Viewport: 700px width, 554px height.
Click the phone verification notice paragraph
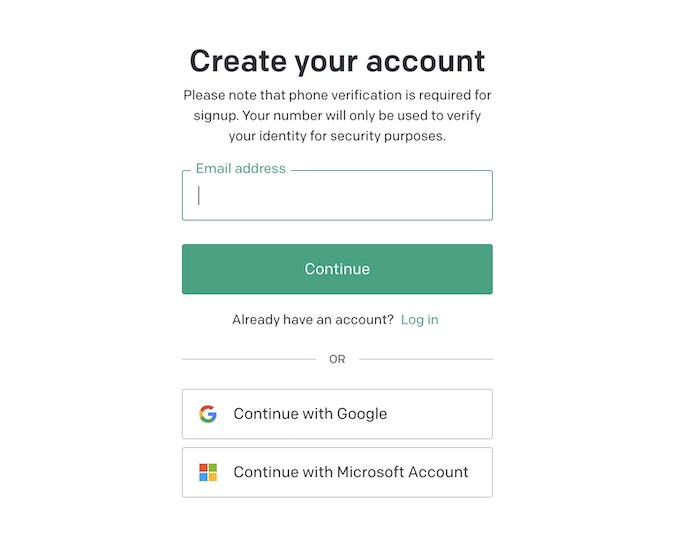coord(337,115)
